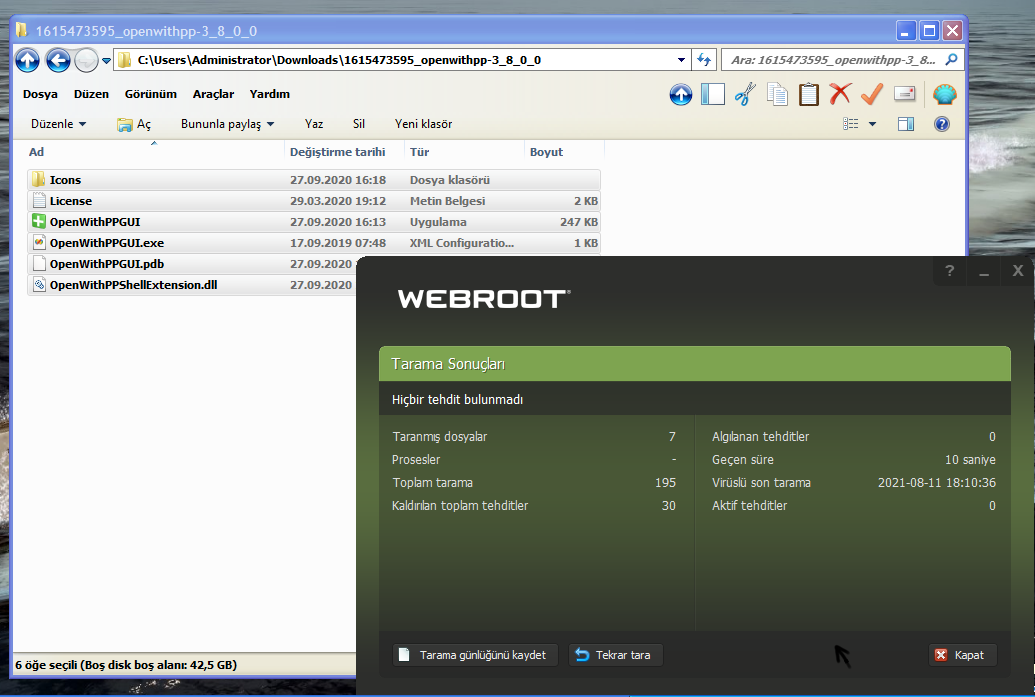Select the OpenWithPPGUI.pdb file
Screen dimensions: 1035x697
click(x=192, y=264)
